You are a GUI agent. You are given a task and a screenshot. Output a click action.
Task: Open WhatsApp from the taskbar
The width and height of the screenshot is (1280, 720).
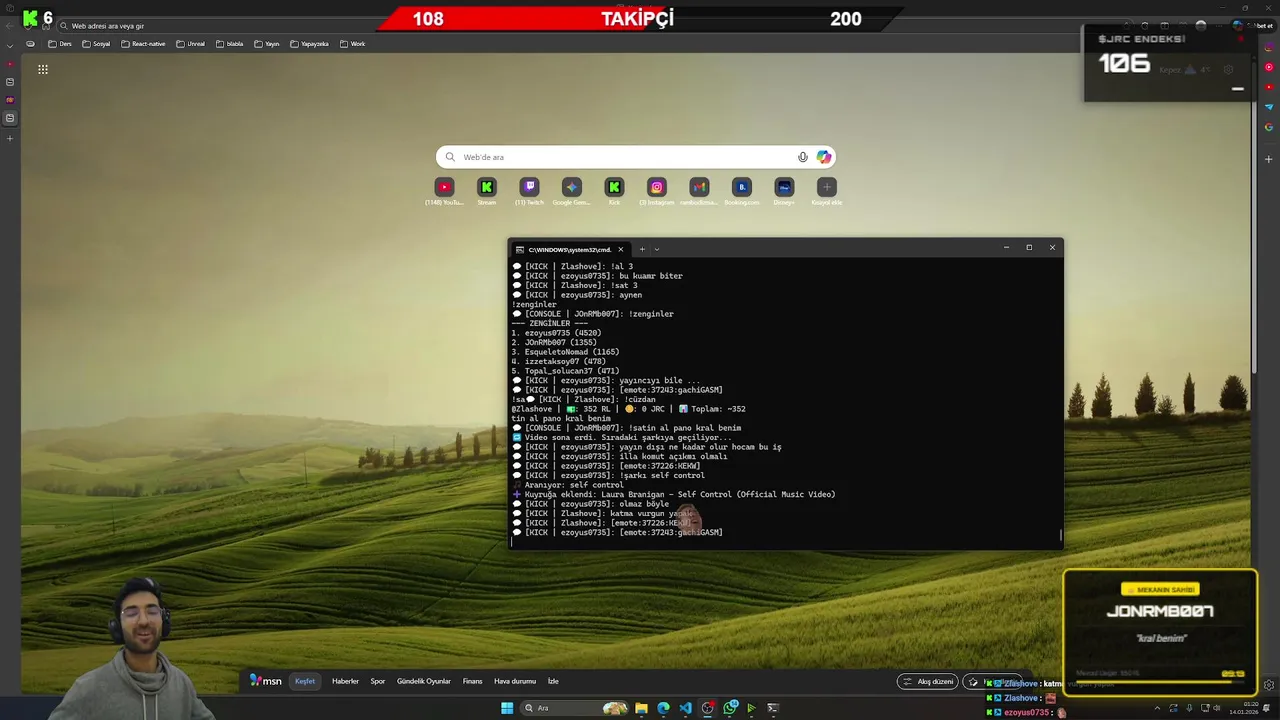(730, 708)
